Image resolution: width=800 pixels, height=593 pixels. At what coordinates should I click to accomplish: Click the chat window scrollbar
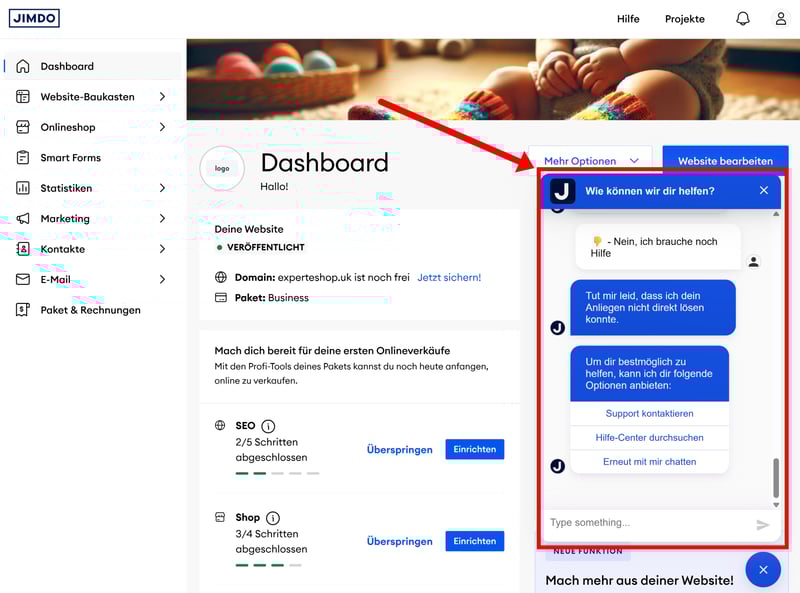[x=776, y=478]
